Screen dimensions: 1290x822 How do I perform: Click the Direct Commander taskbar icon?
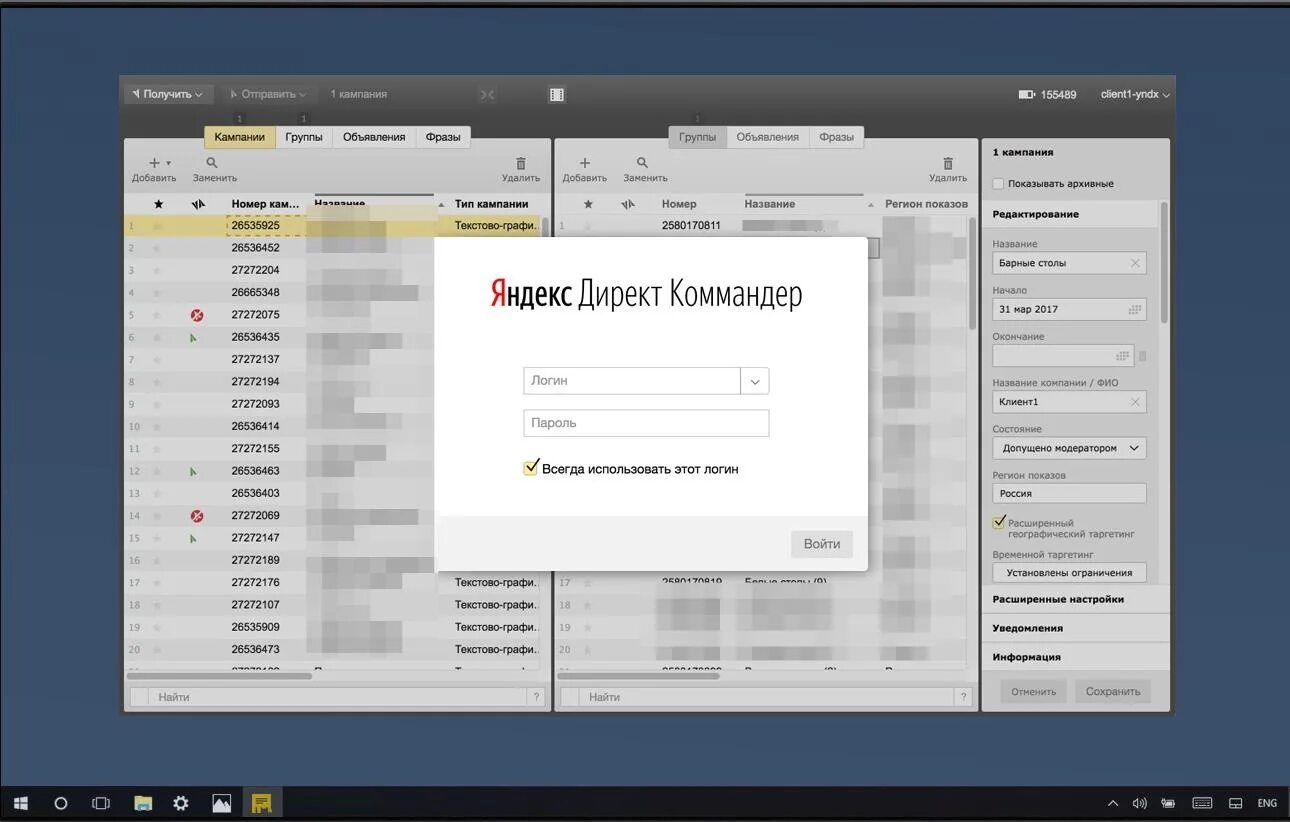click(x=262, y=803)
